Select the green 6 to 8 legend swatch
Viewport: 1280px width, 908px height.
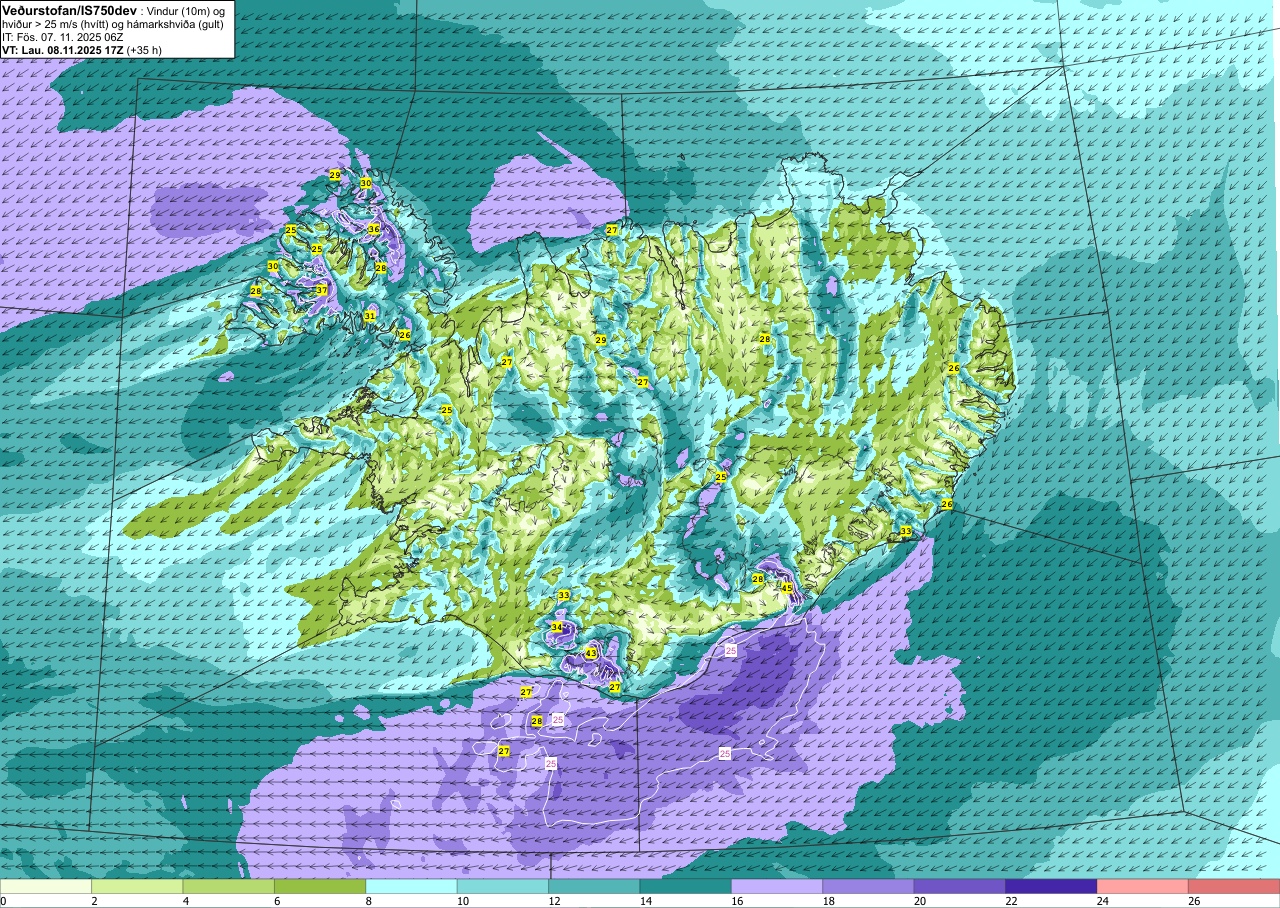pyautogui.click(x=320, y=886)
